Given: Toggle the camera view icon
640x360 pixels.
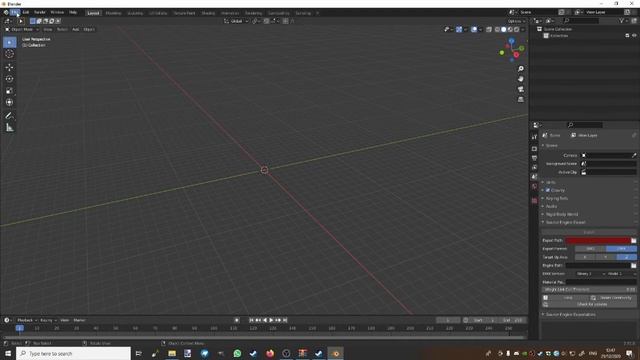Looking at the screenshot, I should click(x=520, y=89).
